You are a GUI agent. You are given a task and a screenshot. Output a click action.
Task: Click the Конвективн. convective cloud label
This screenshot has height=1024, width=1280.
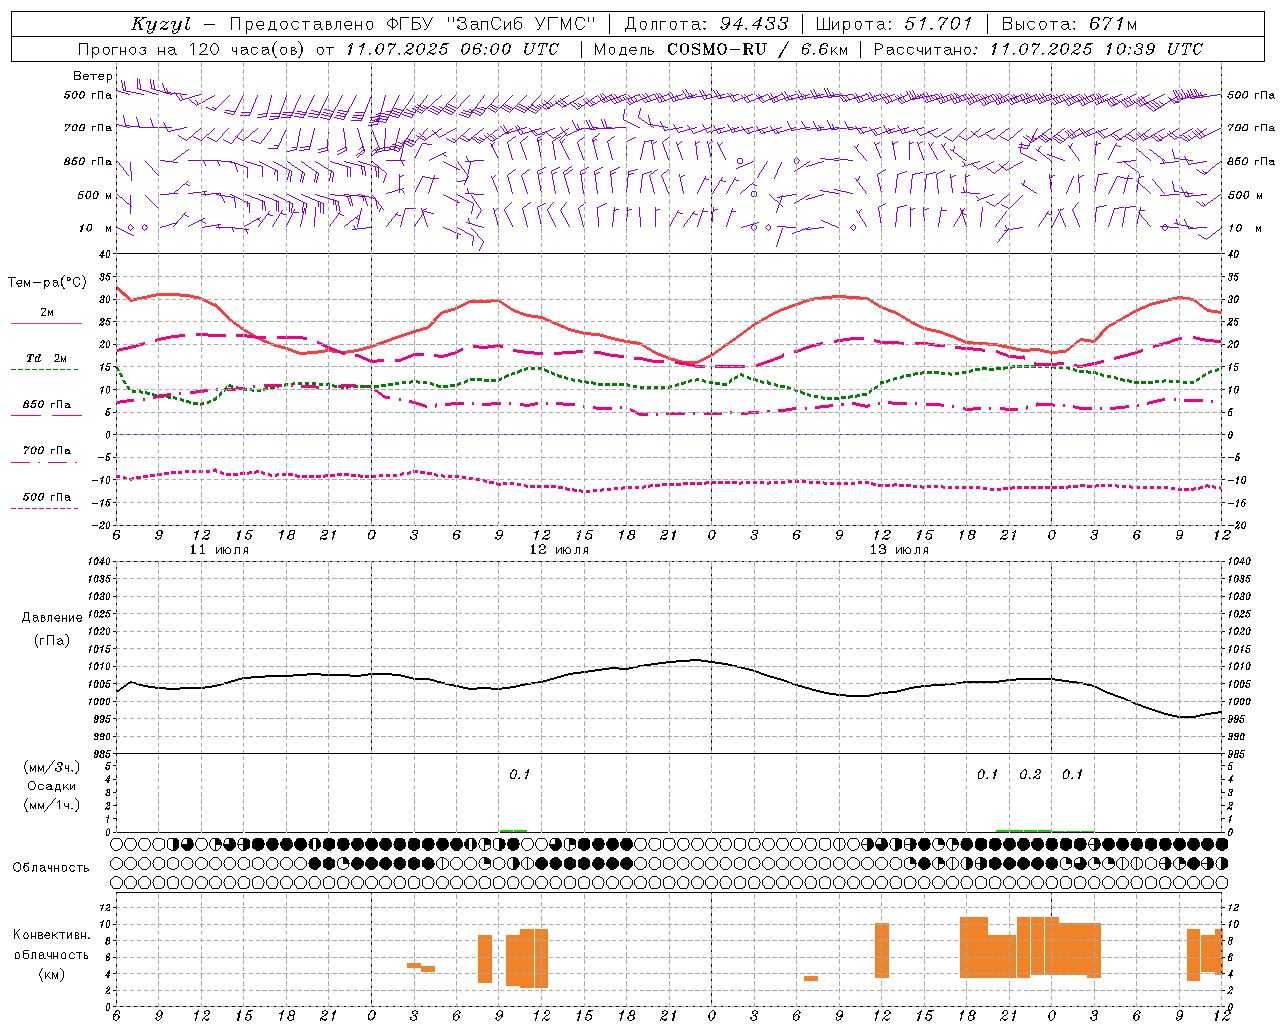point(52,935)
